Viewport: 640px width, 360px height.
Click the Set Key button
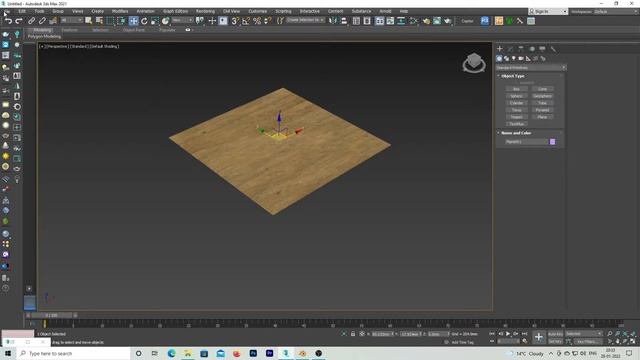click(555, 341)
